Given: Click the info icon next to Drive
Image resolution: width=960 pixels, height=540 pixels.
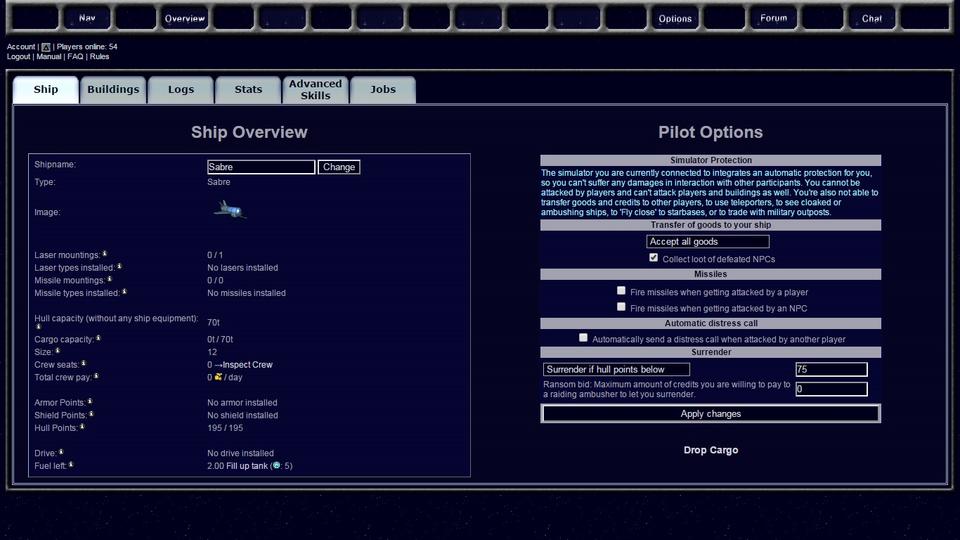Looking at the screenshot, I should click(60, 452).
